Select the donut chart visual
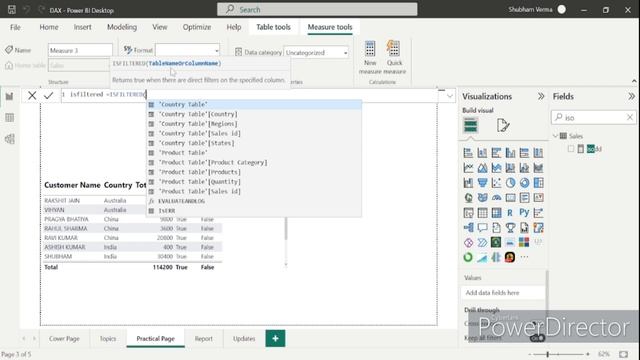 pos(524,183)
